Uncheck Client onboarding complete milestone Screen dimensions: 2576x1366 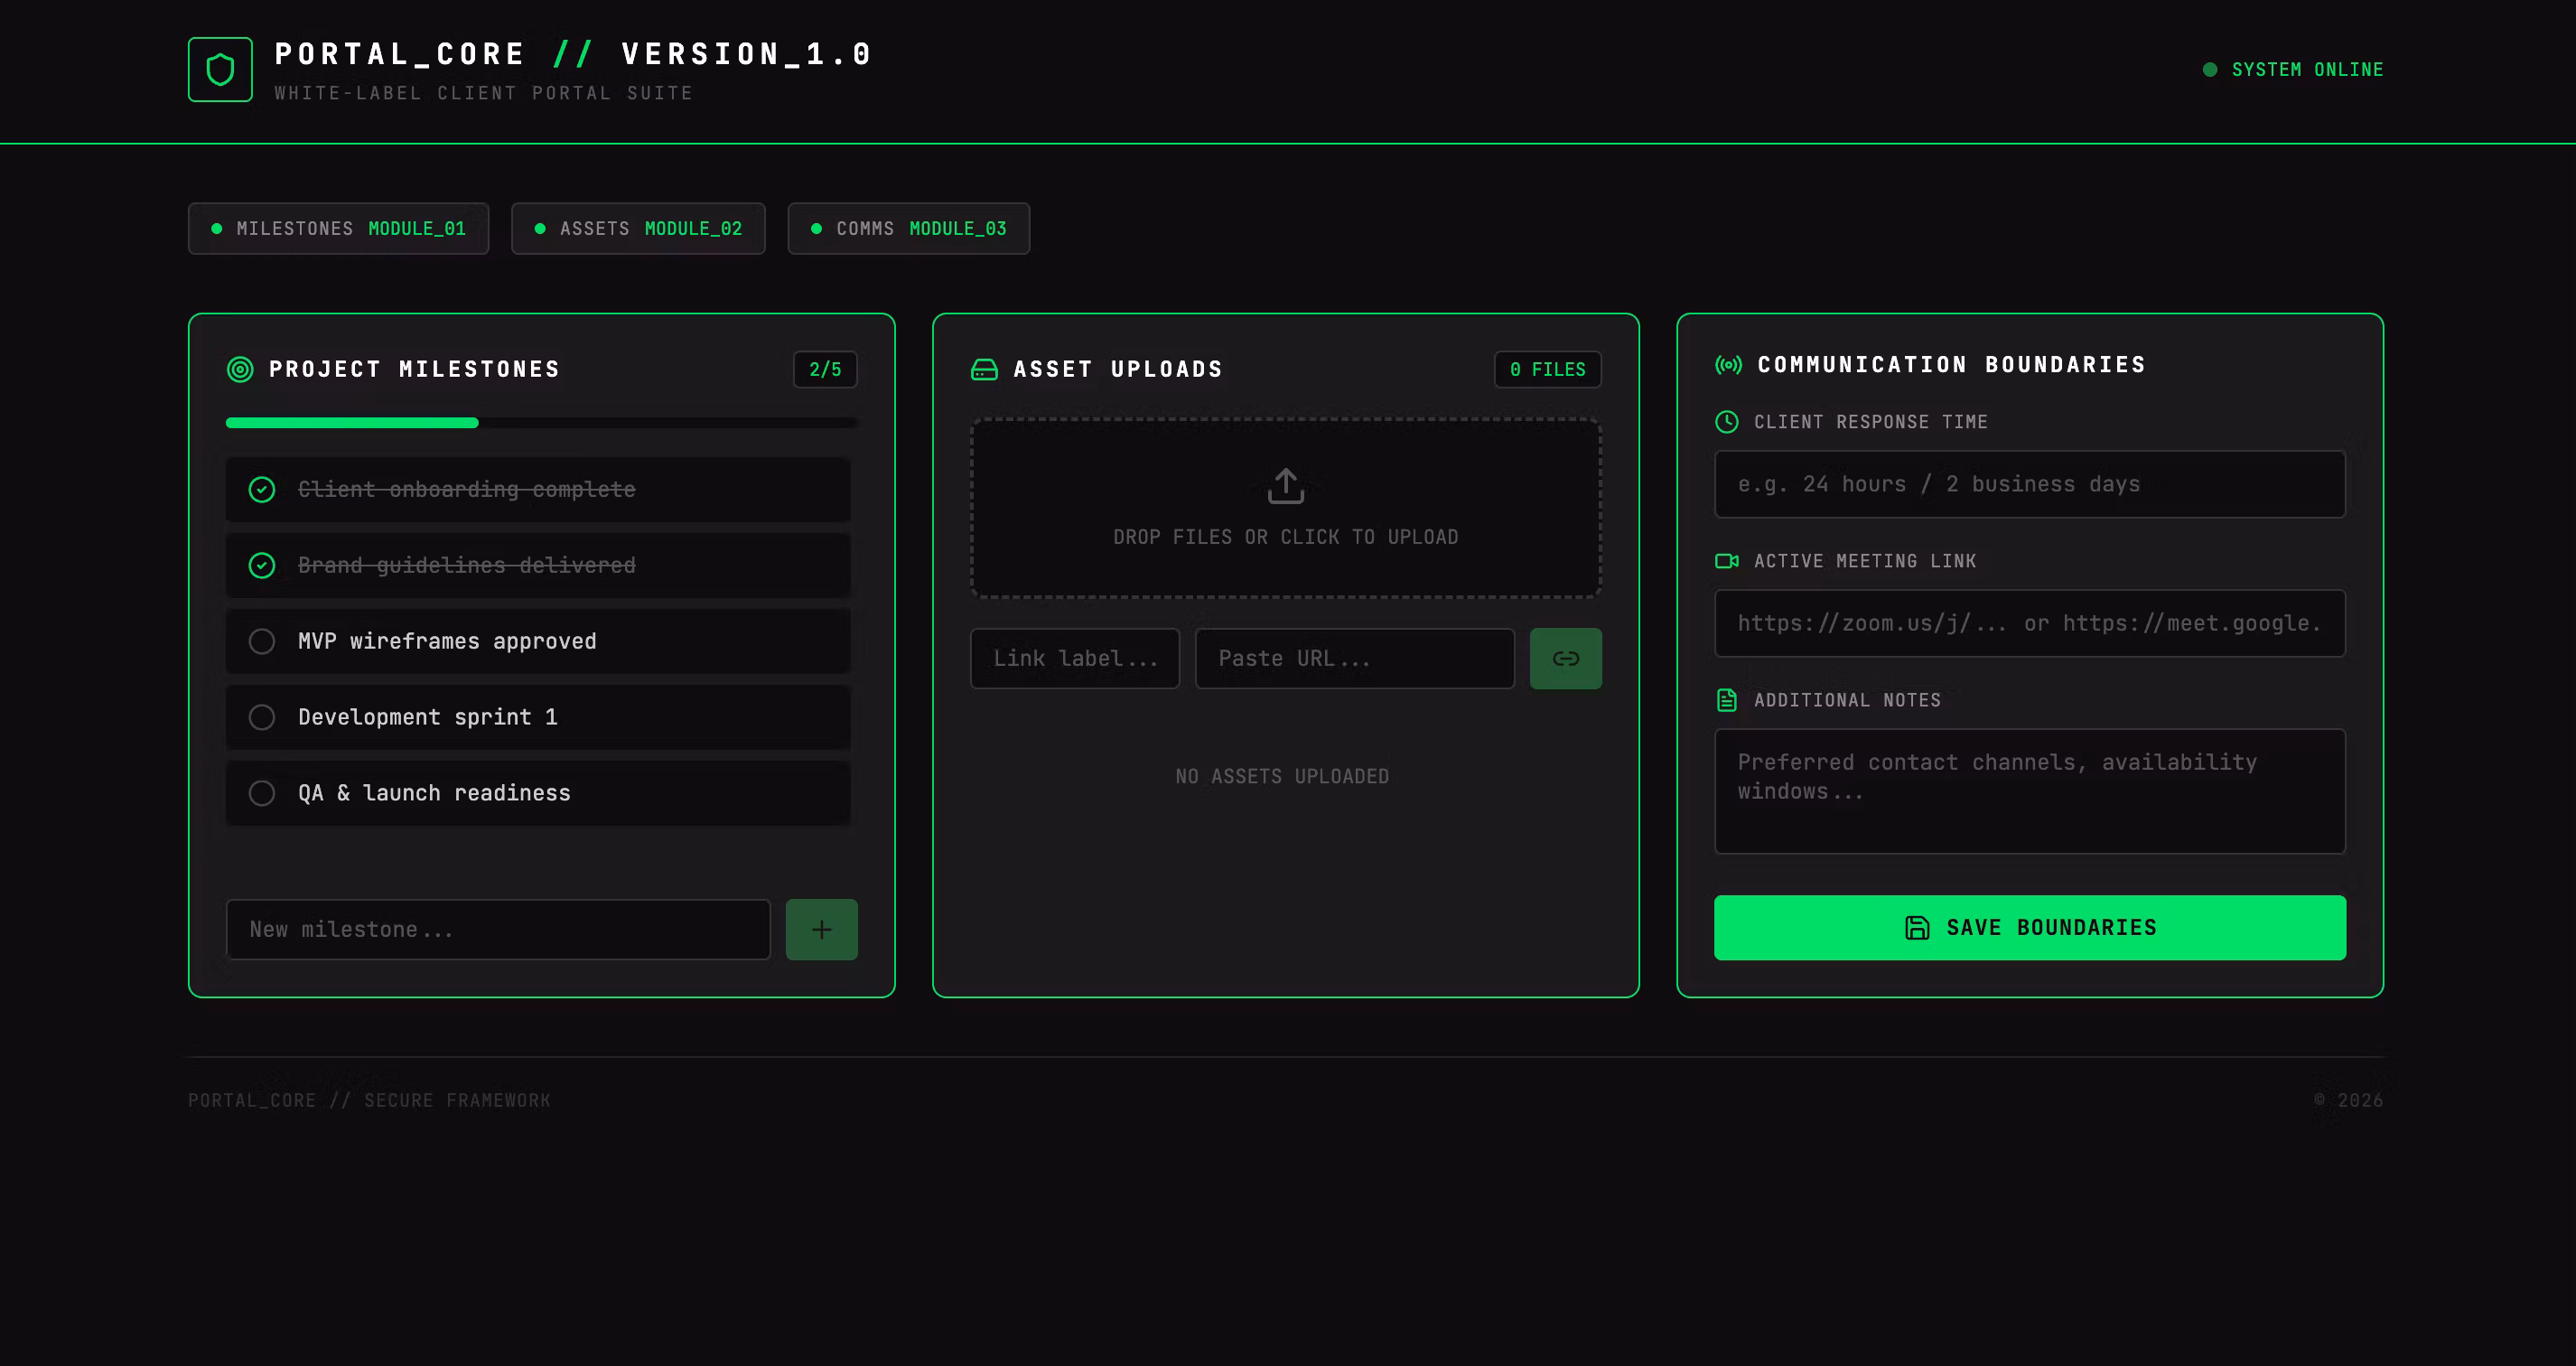[x=261, y=489]
